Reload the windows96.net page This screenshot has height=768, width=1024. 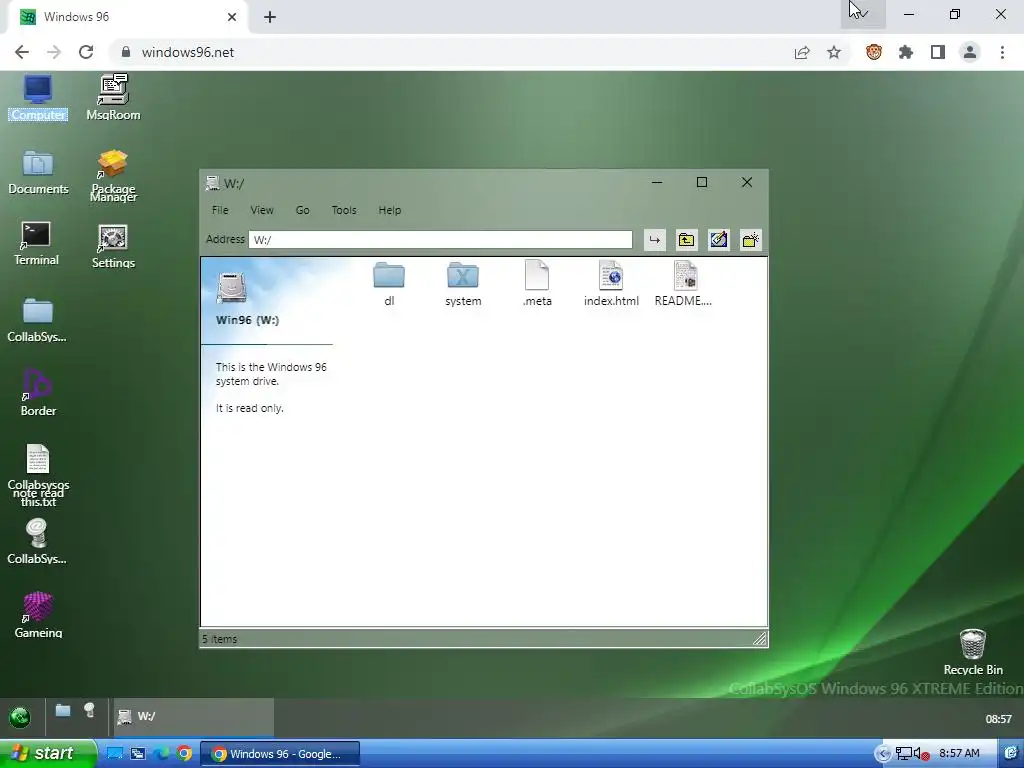point(86,52)
